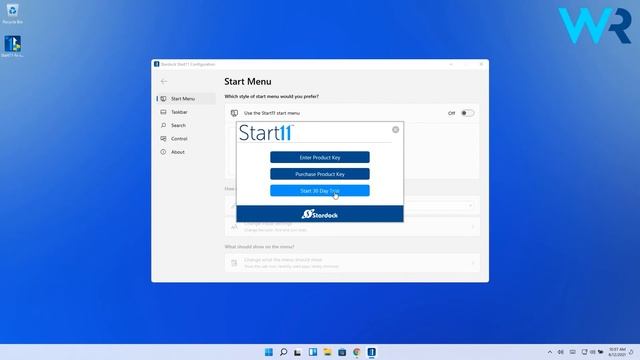Screen dimensions: 640x360
Task: Open Task View on the taskbar
Action: (x=298, y=352)
